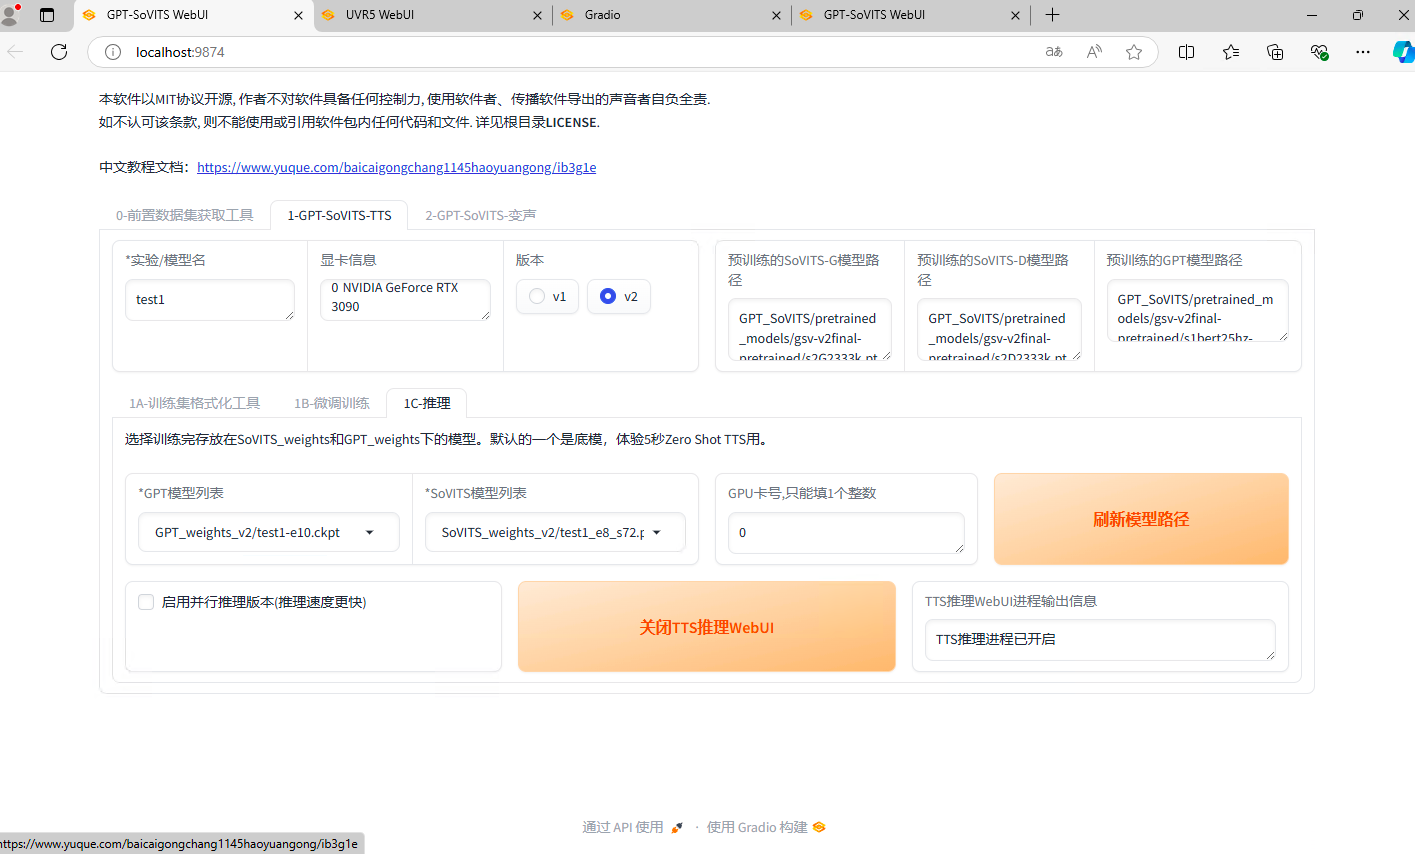Open the 2-GPT-SoVITS-变声 tab
The width and height of the screenshot is (1415, 854).
480,215
